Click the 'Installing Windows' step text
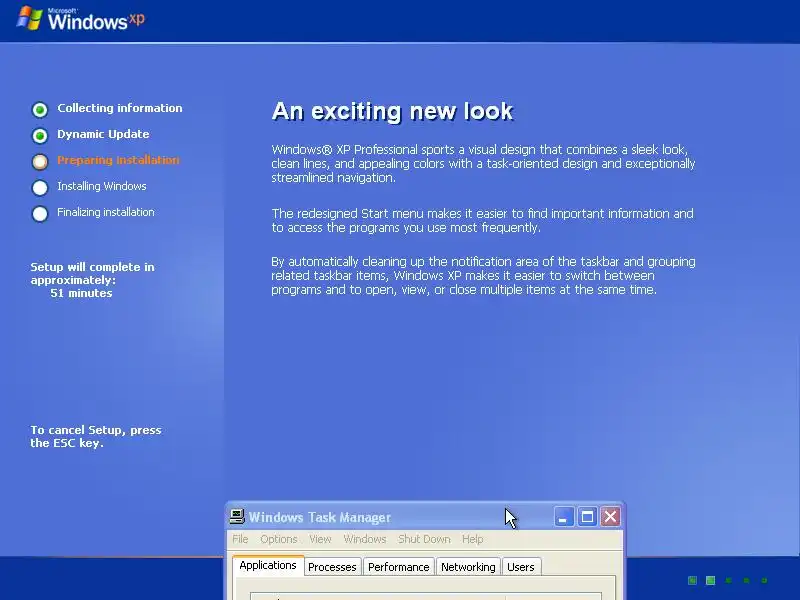The width and height of the screenshot is (800, 600). 102,186
